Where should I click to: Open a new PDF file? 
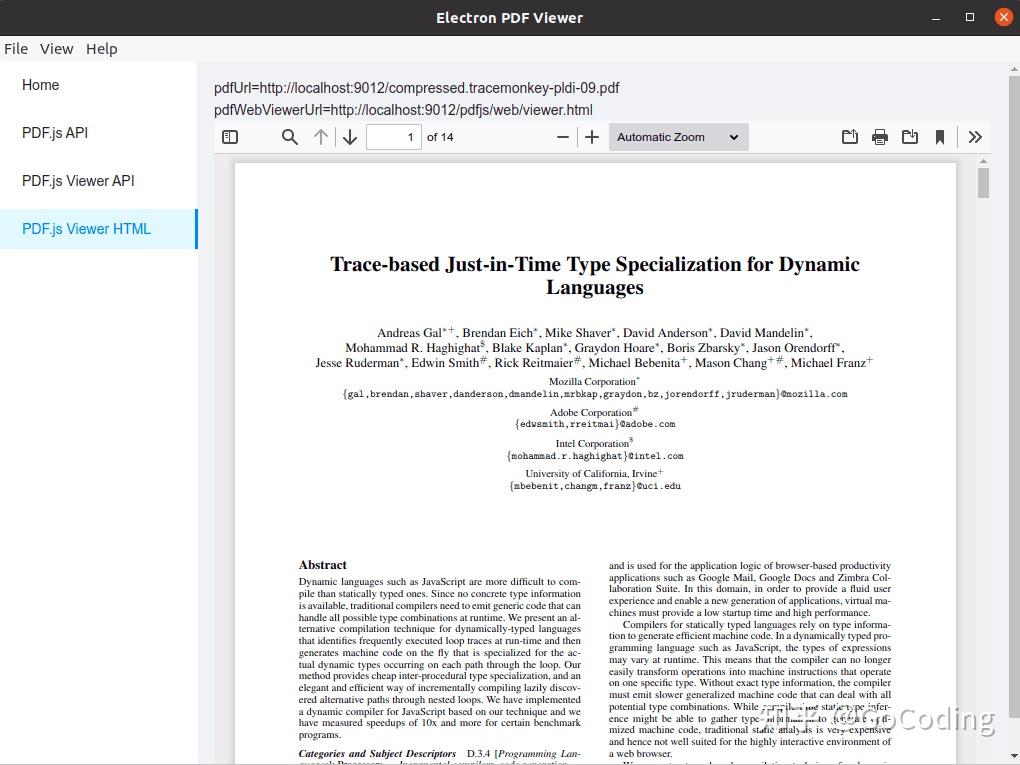click(x=849, y=137)
